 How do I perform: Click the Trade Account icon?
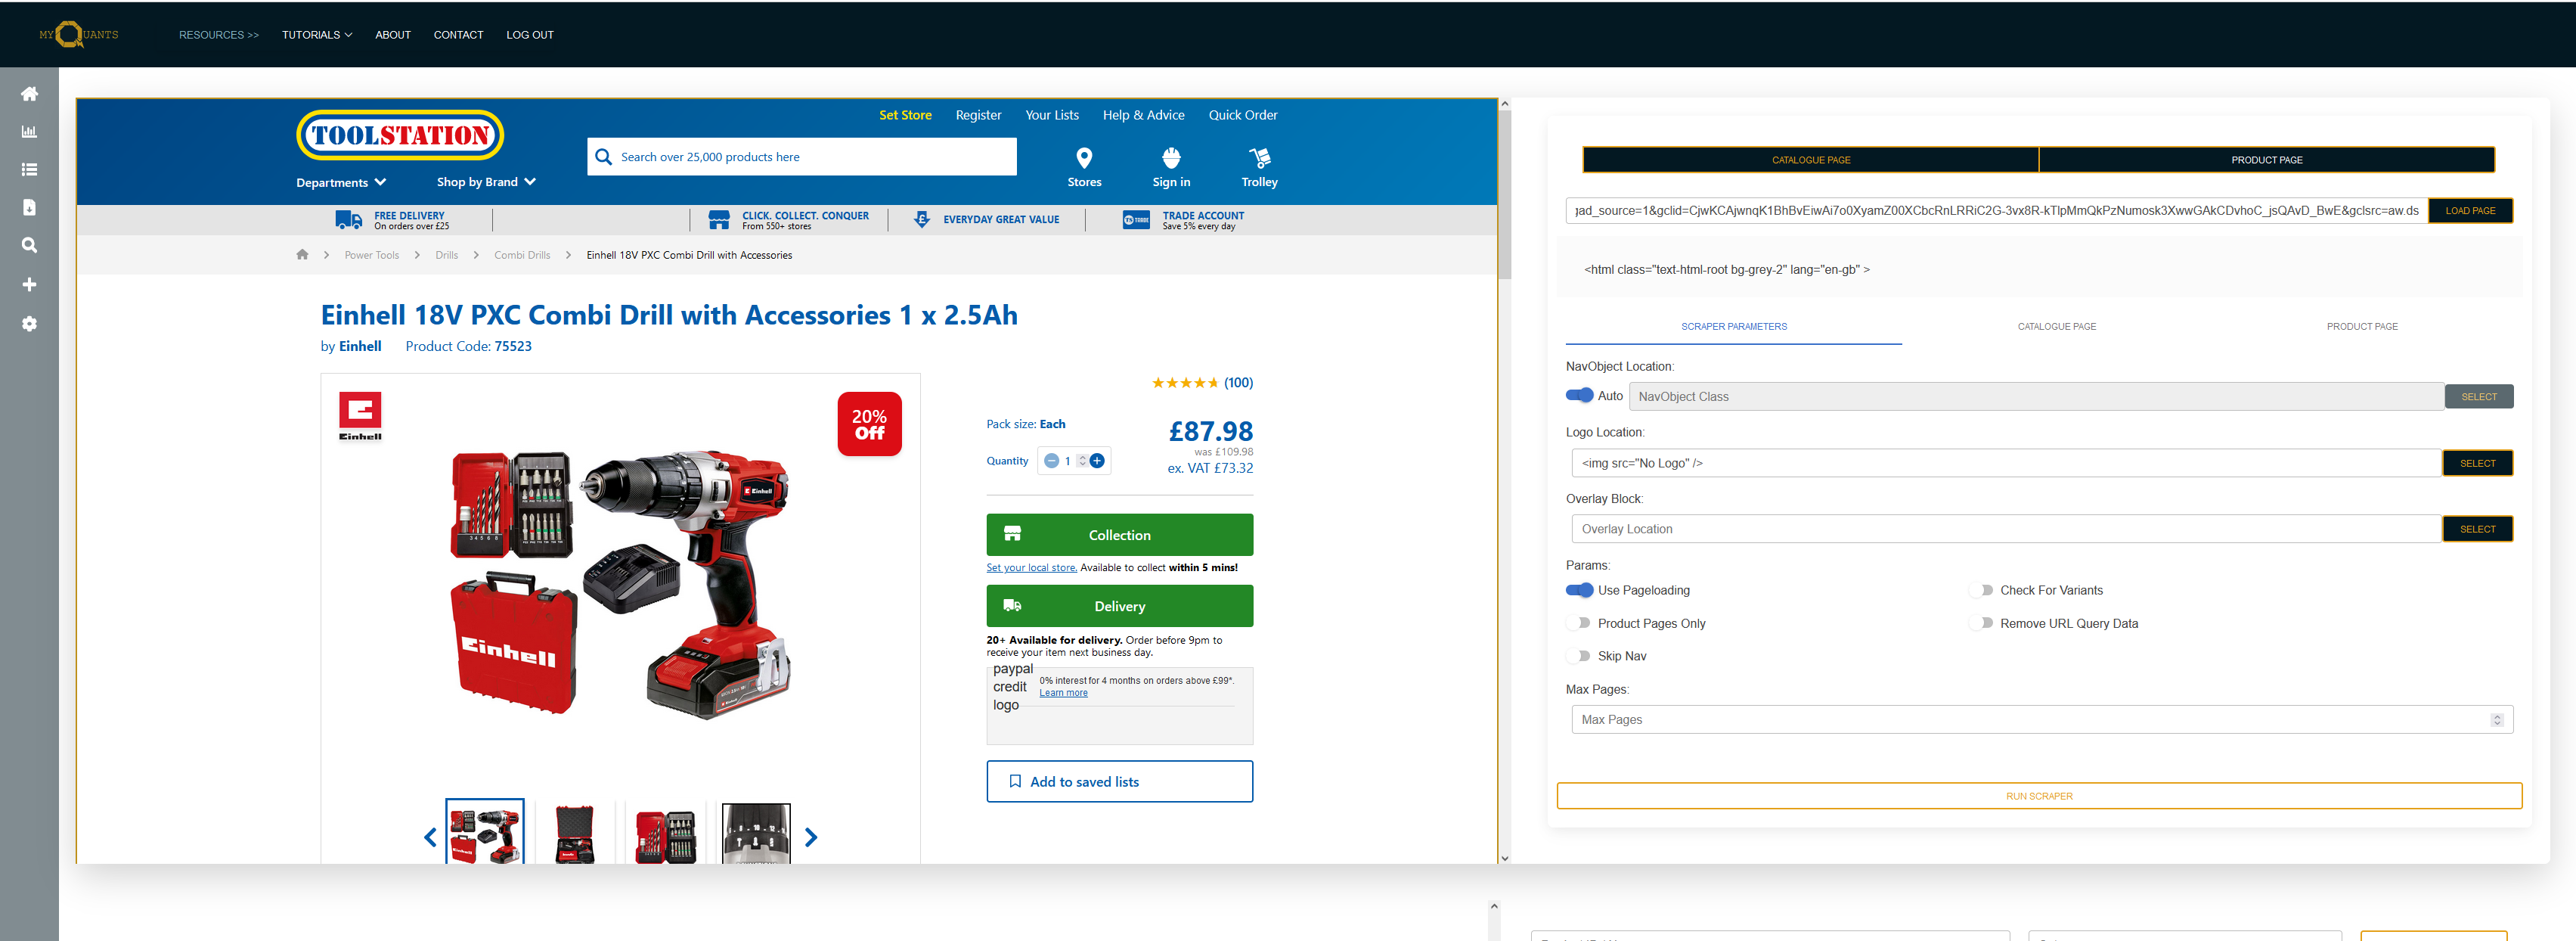tap(1136, 220)
